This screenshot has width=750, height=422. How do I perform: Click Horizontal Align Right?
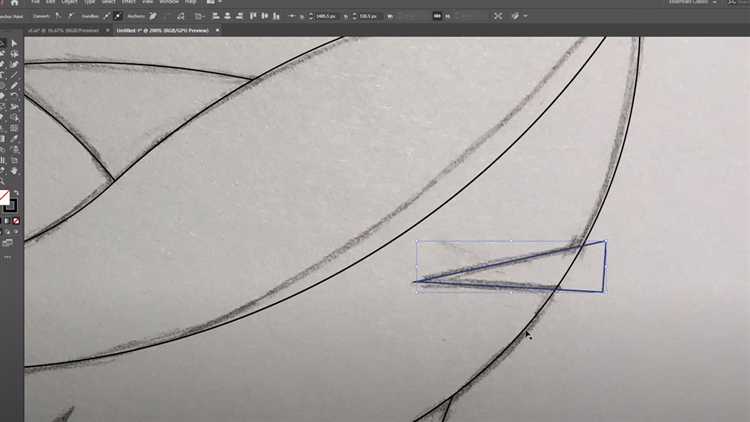(239, 16)
